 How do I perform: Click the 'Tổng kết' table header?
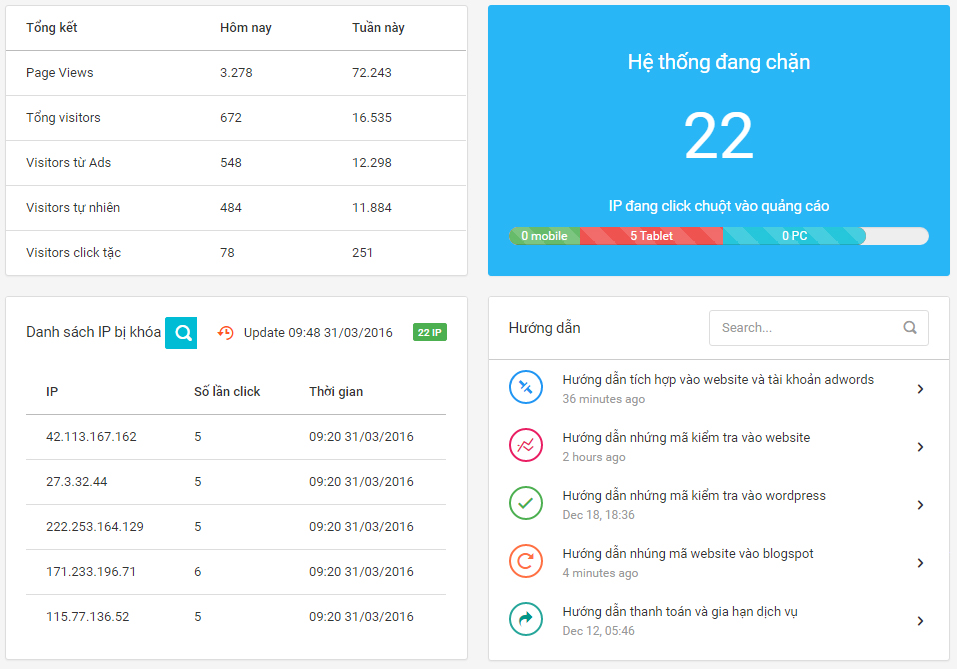51,27
